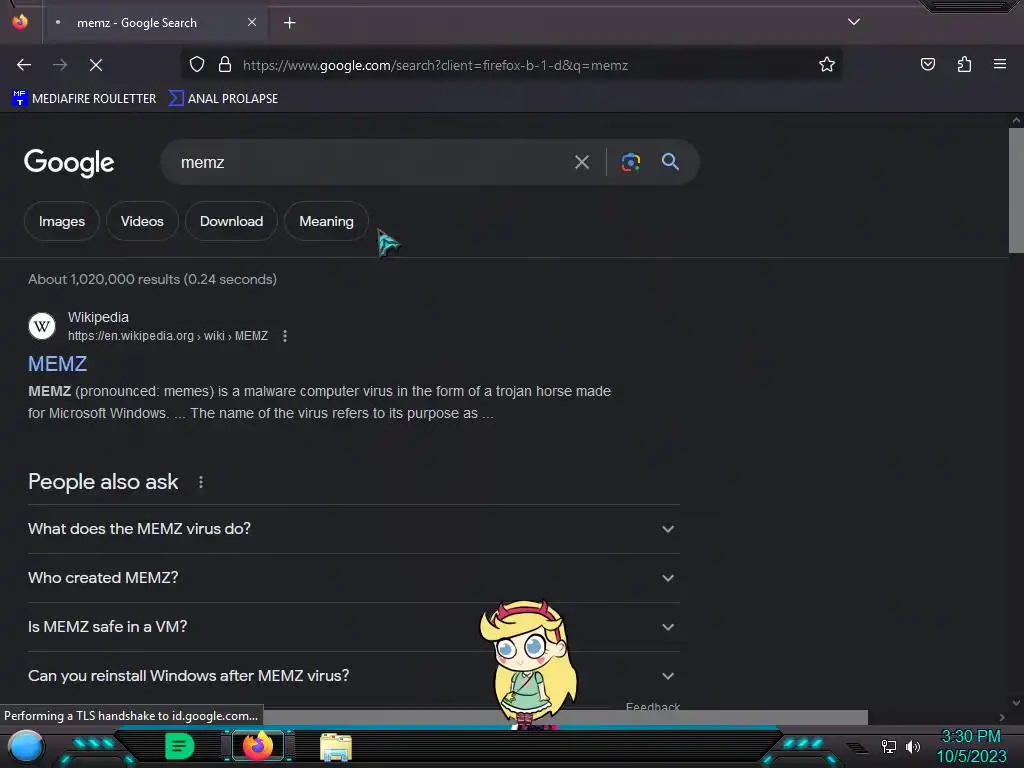
Task: Open File Explorer from the taskbar
Action: pyautogui.click(x=336, y=747)
